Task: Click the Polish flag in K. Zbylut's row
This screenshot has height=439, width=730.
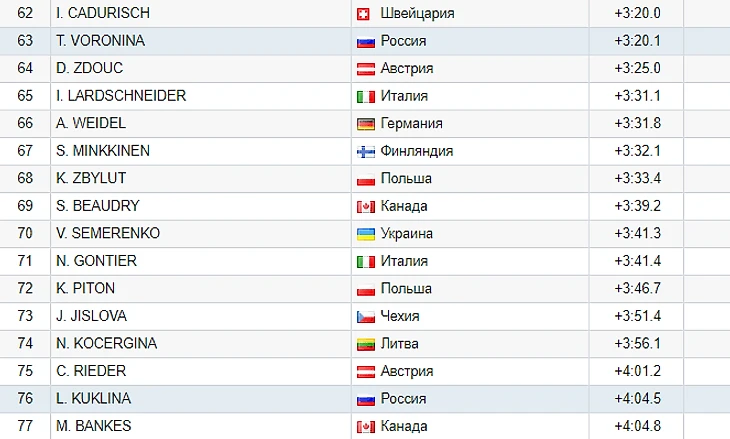Action: 365,179
